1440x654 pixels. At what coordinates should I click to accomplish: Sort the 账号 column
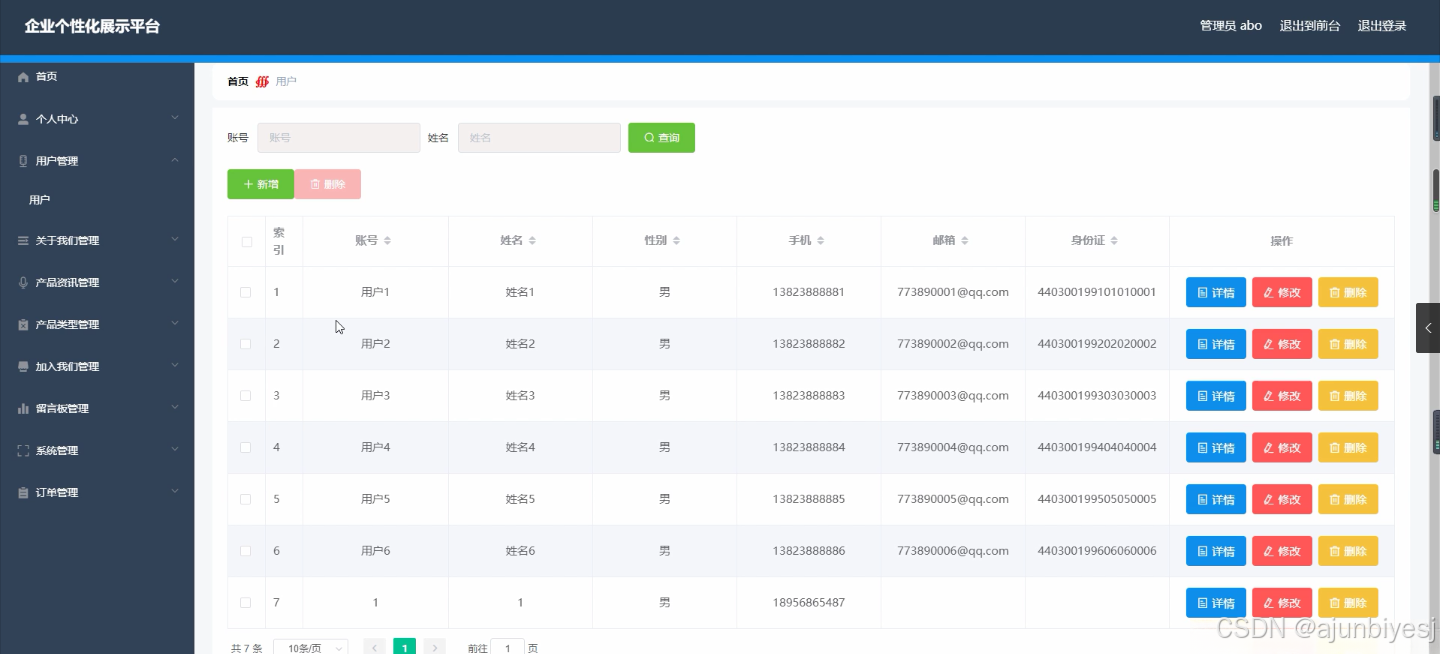click(387, 241)
